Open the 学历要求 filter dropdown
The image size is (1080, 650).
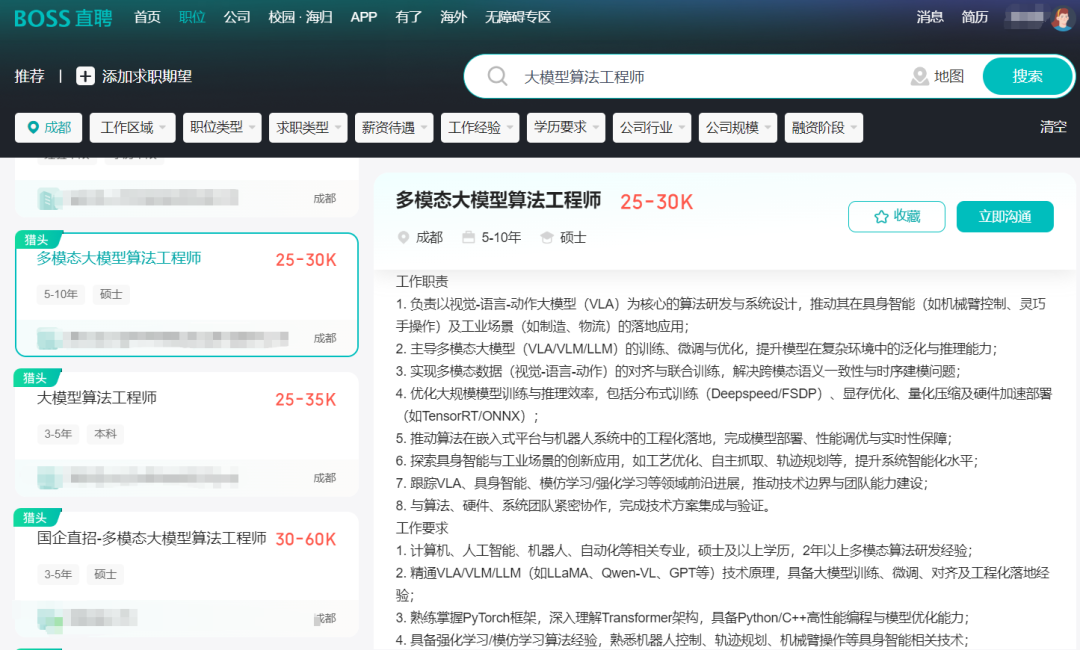(566, 127)
